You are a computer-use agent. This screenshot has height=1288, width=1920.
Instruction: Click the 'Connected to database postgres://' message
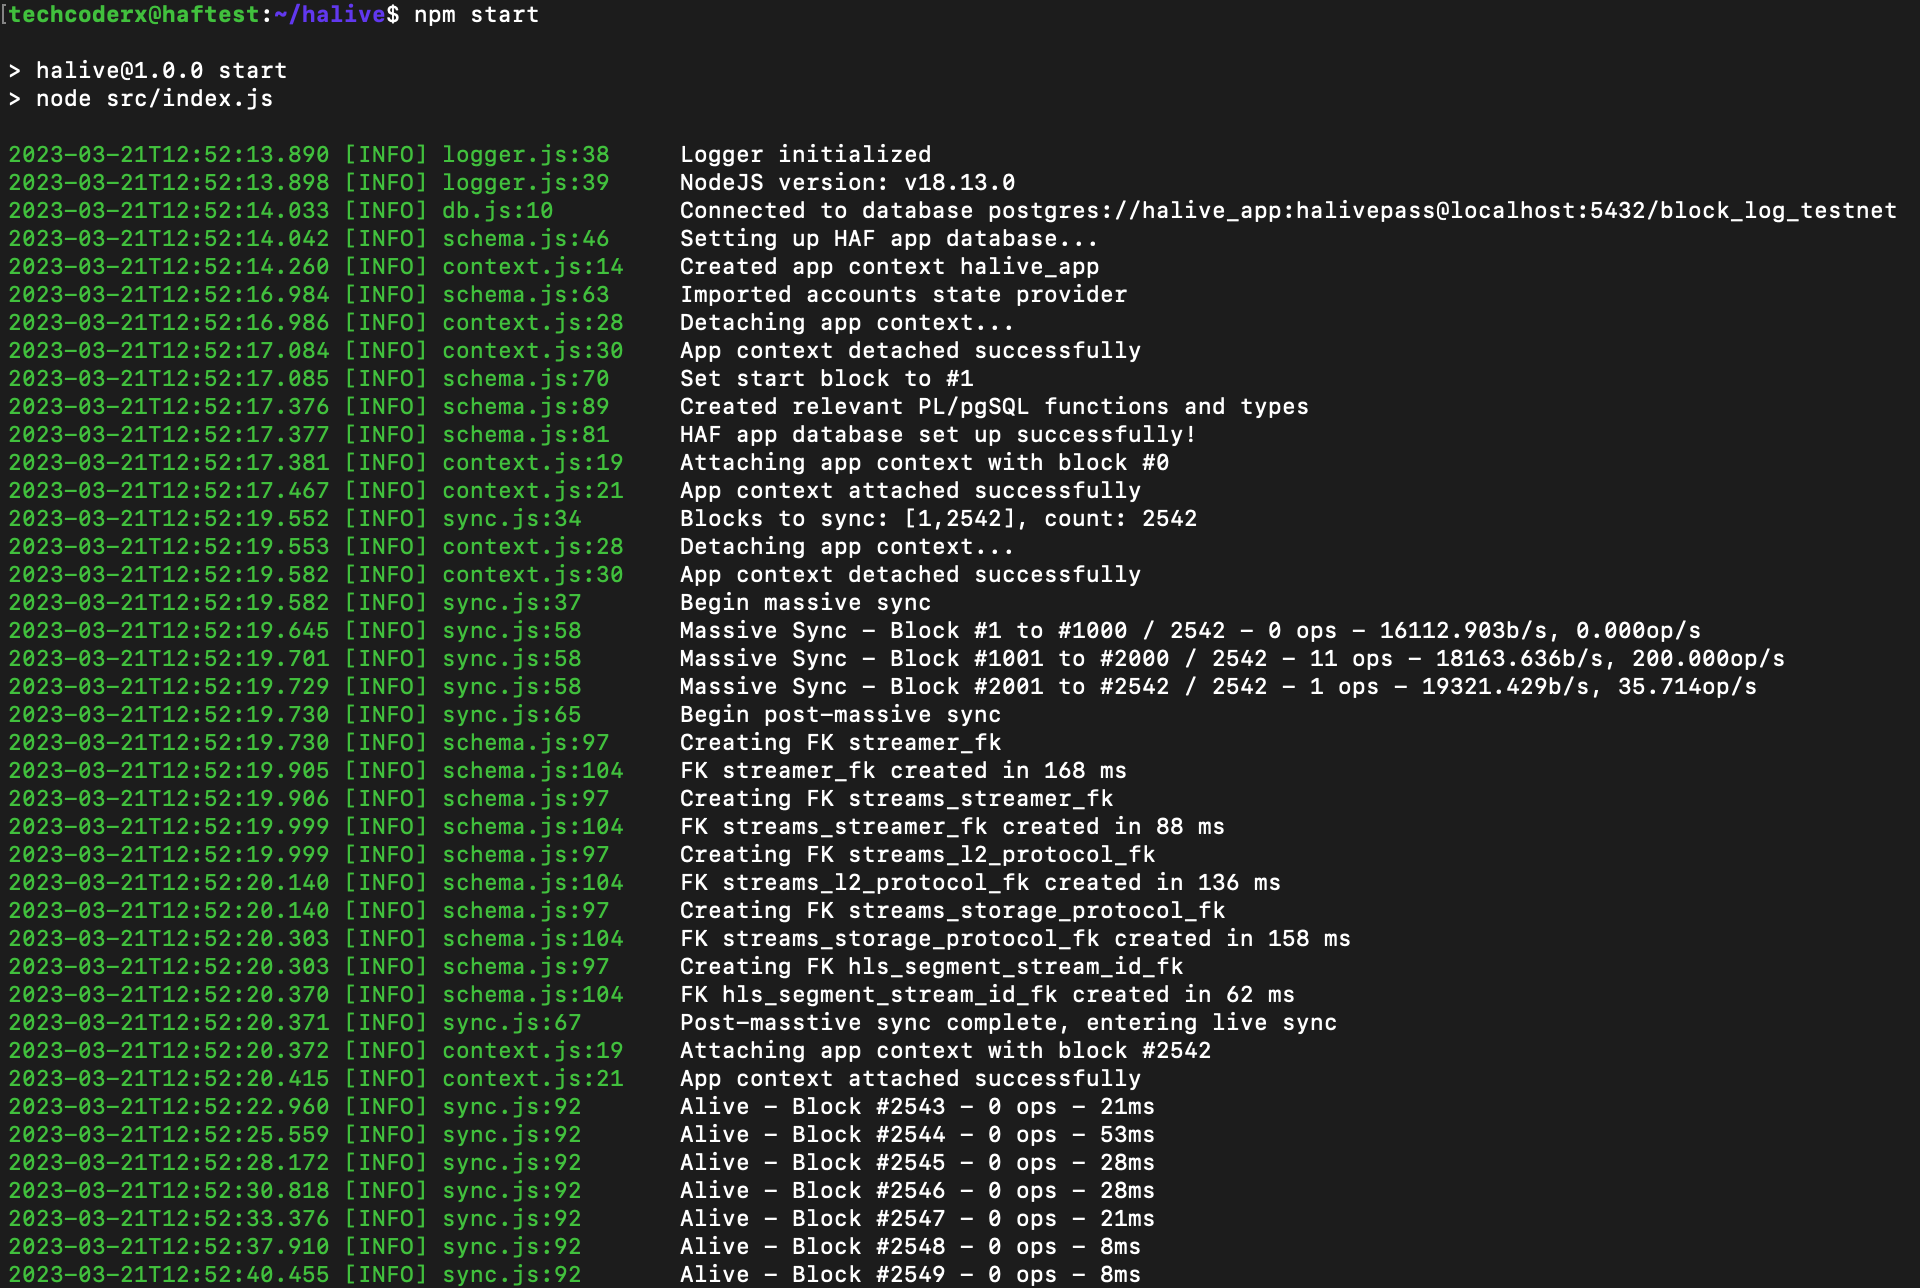1288,211
